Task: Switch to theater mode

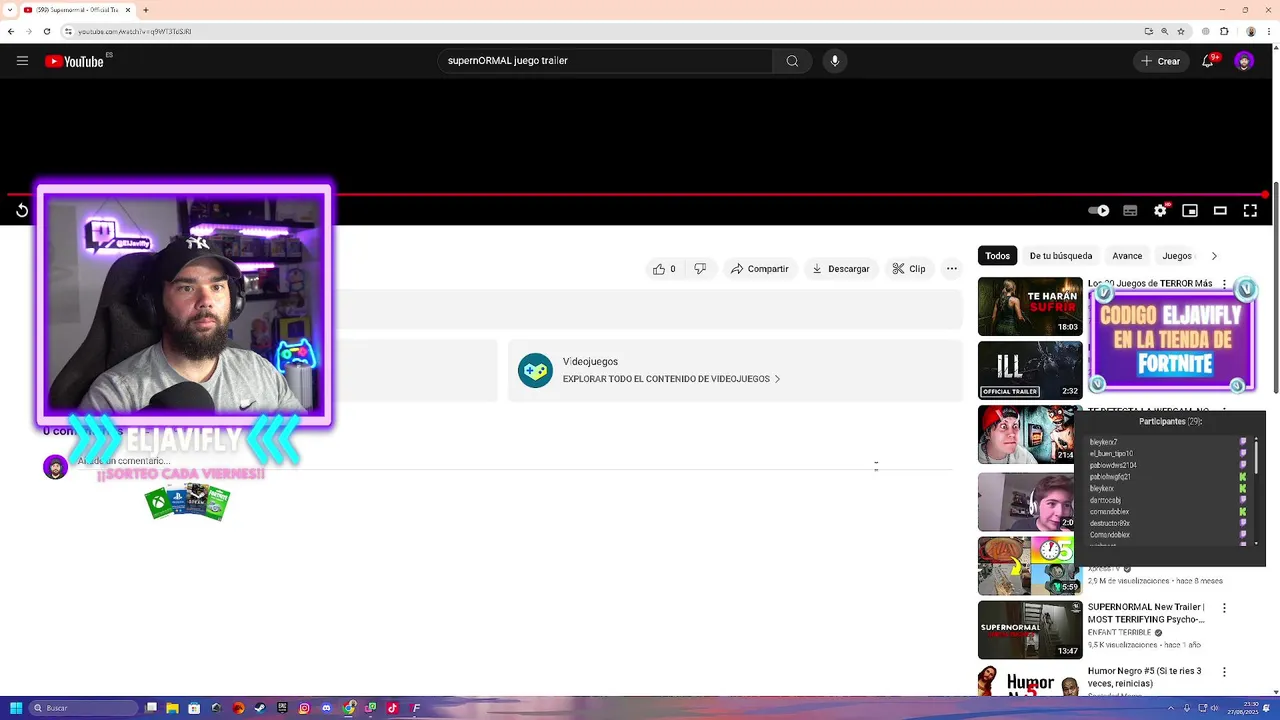Action: click(x=1220, y=210)
